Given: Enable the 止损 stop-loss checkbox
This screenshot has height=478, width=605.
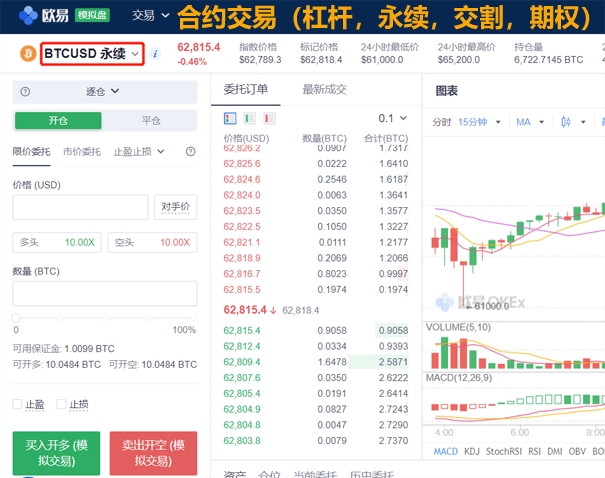Looking at the screenshot, I should [61, 404].
